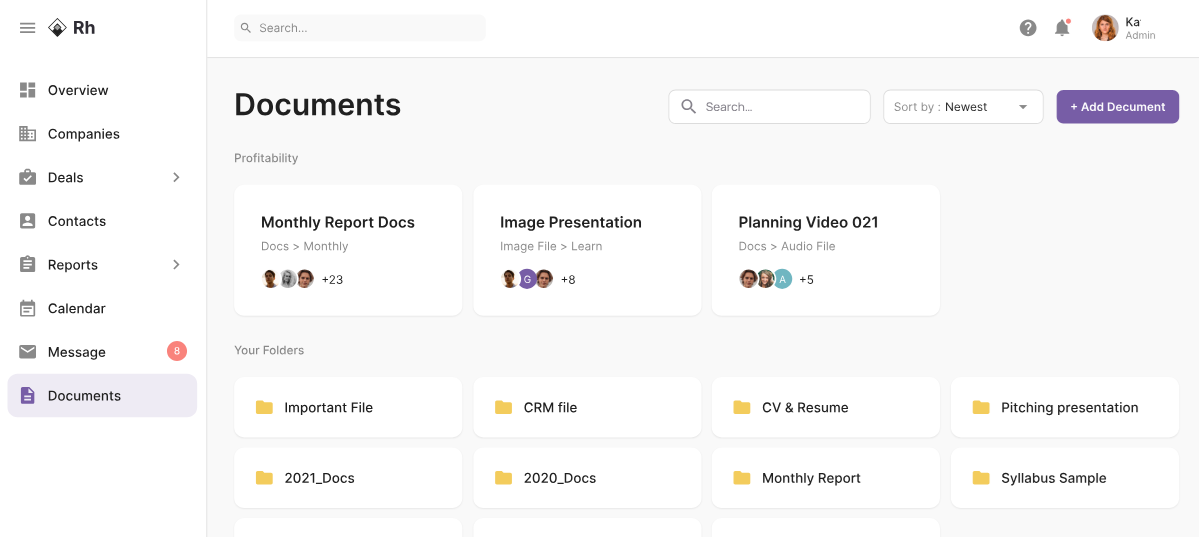This screenshot has height=537, width=1199.
Task: Click the hamburger menu icon
Action: [x=27, y=28]
